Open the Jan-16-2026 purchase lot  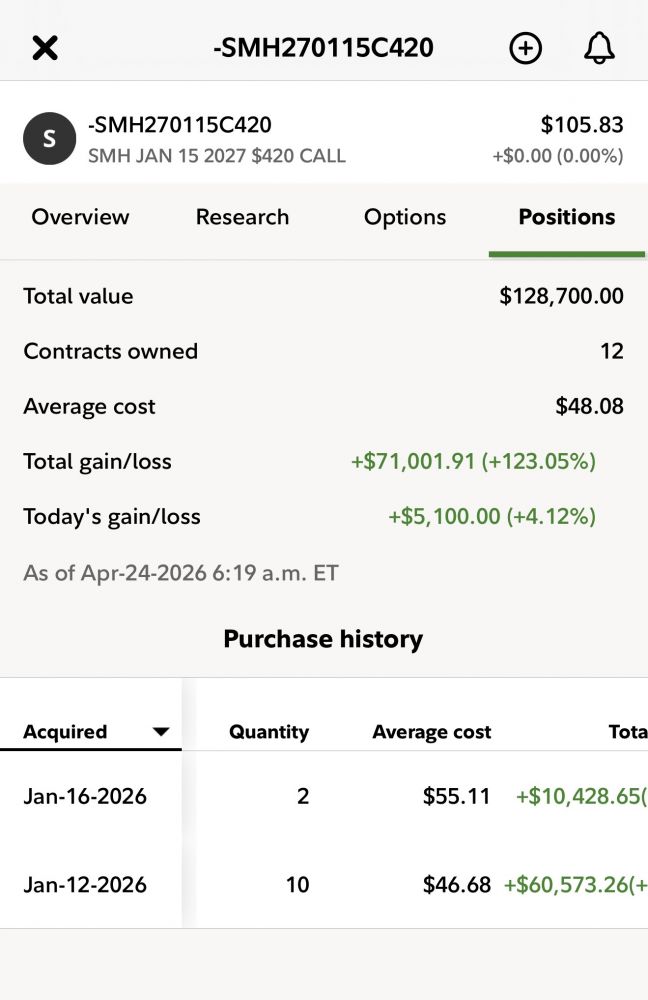pyautogui.click(x=85, y=796)
